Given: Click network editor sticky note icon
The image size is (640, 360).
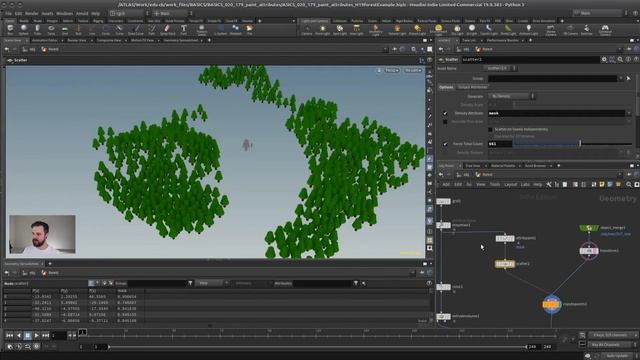Looking at the screenshot, I should (602, 184).
